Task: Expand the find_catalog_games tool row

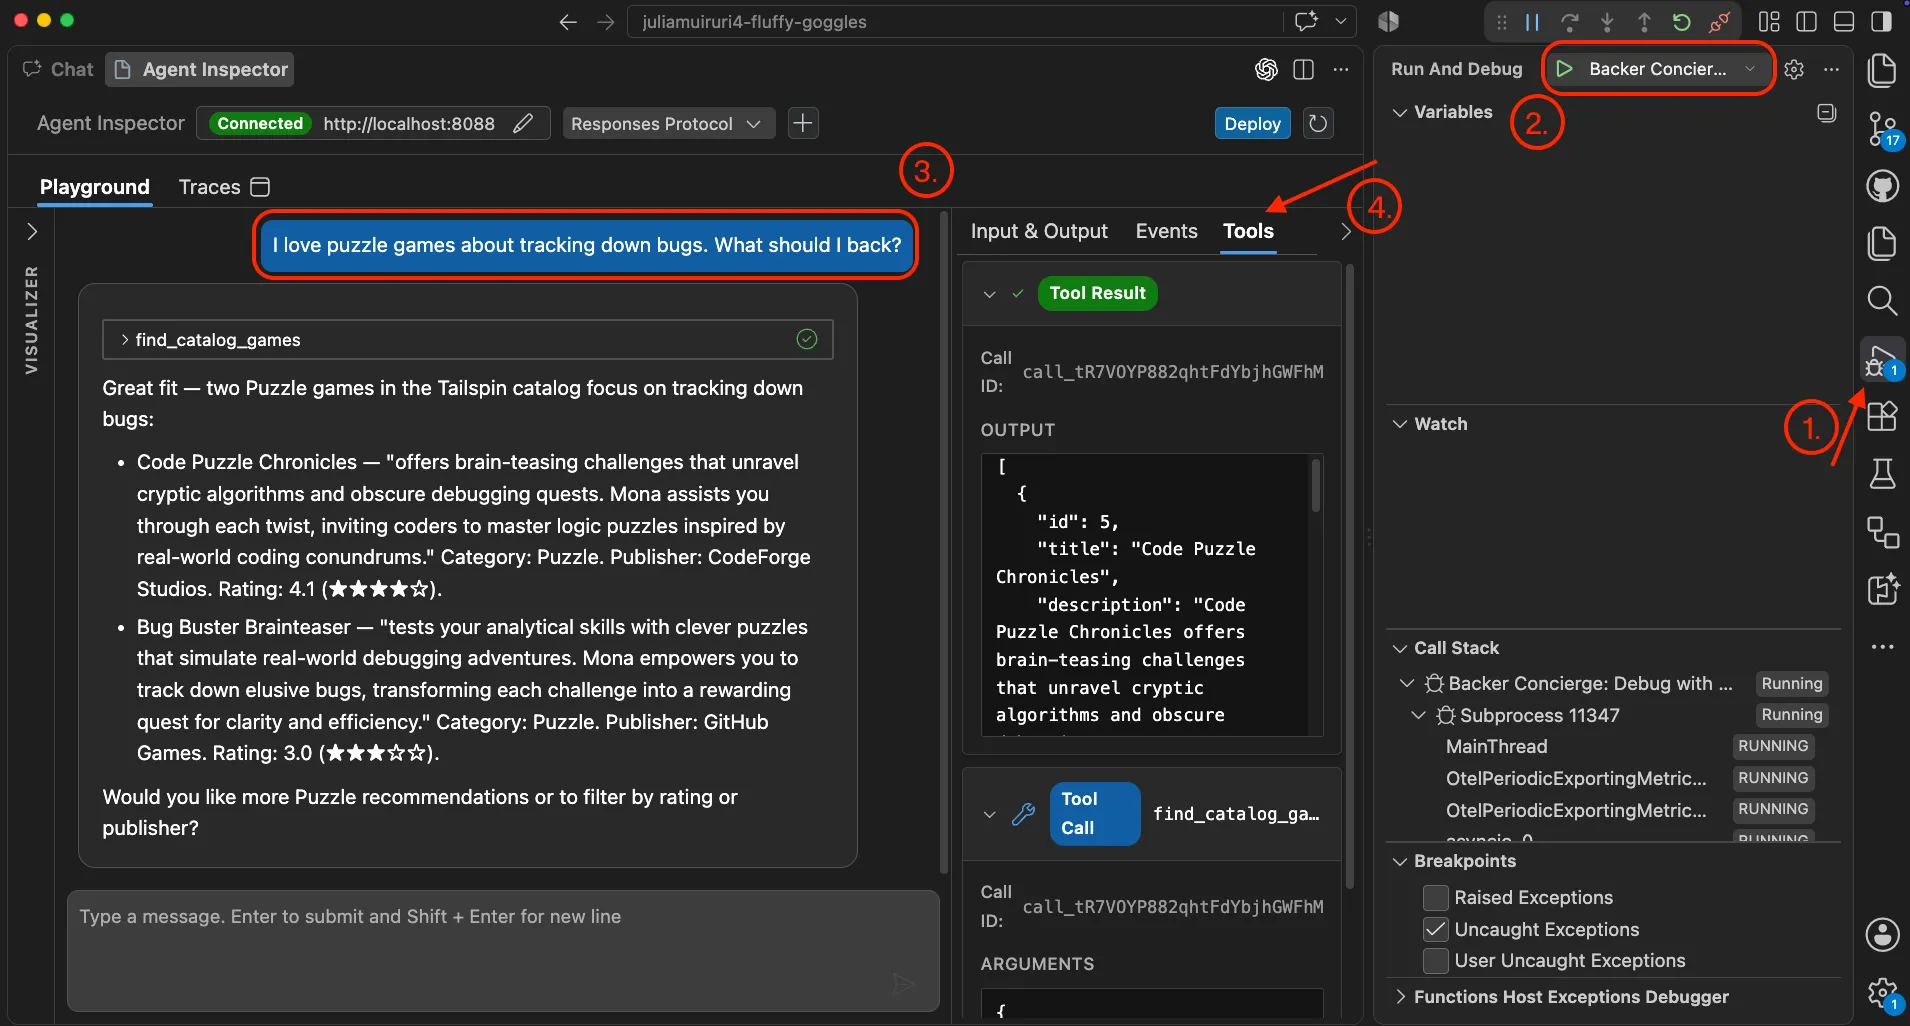Action: (468, 340)
